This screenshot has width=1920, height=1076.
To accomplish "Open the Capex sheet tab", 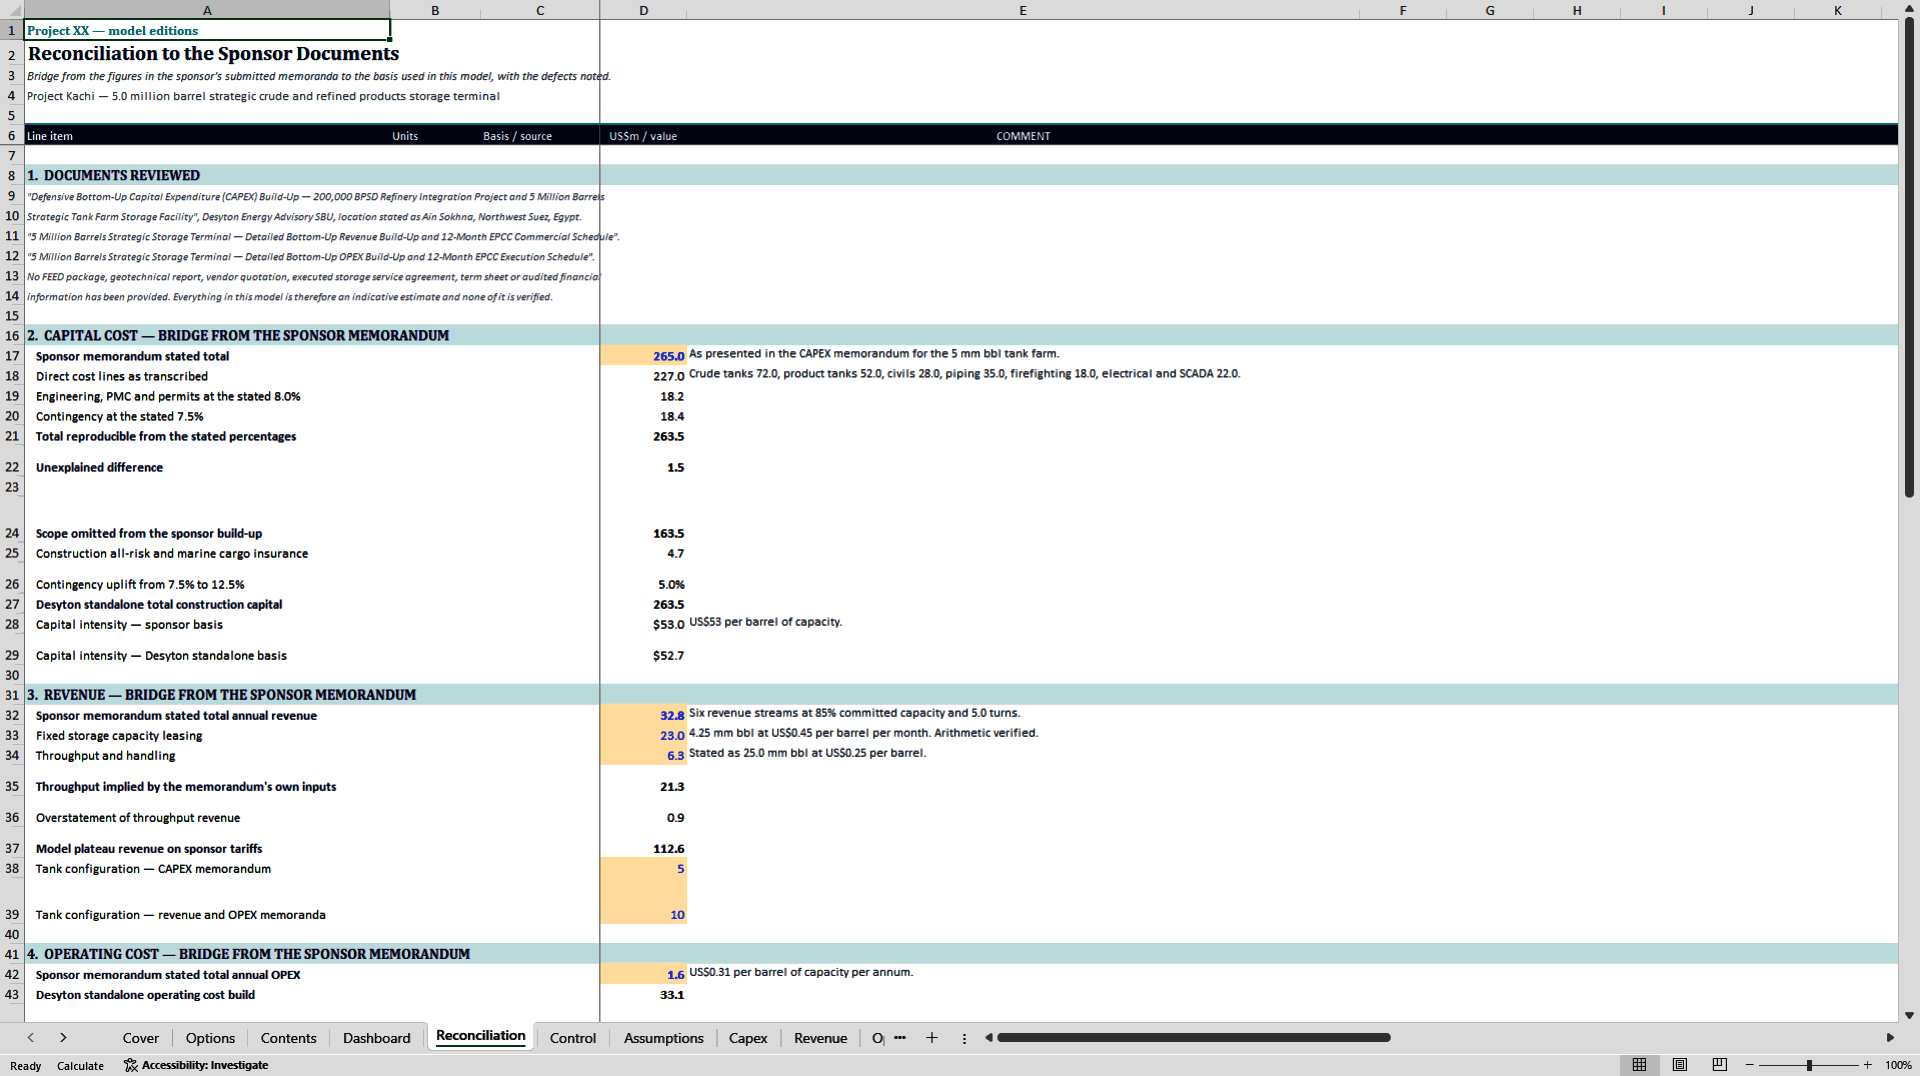I will [x=748, y=1038].
